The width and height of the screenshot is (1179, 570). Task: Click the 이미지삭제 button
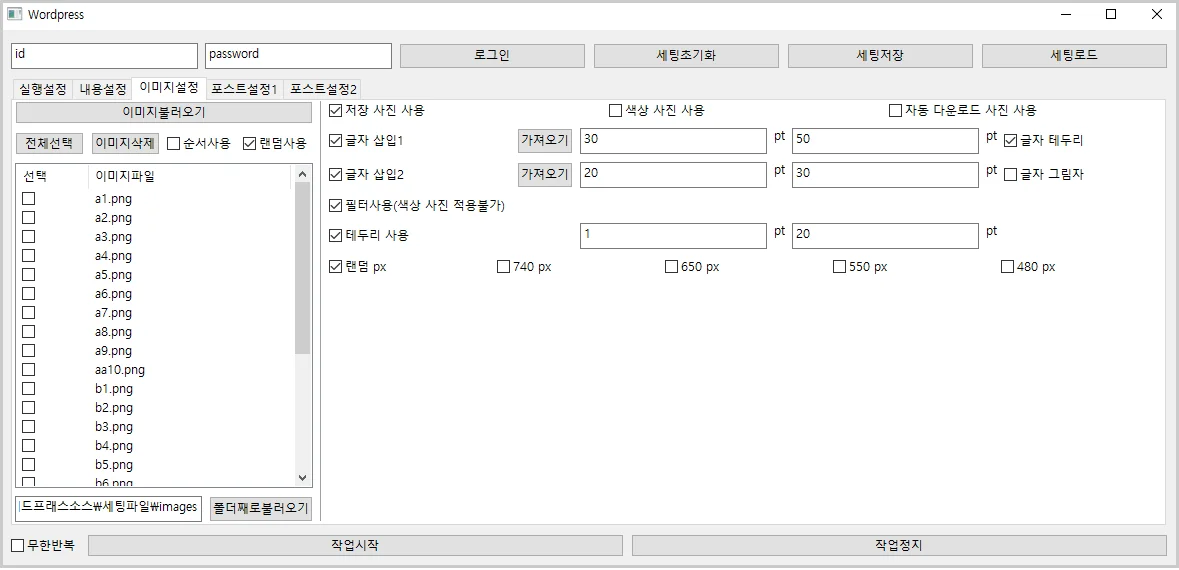point(125,144)
